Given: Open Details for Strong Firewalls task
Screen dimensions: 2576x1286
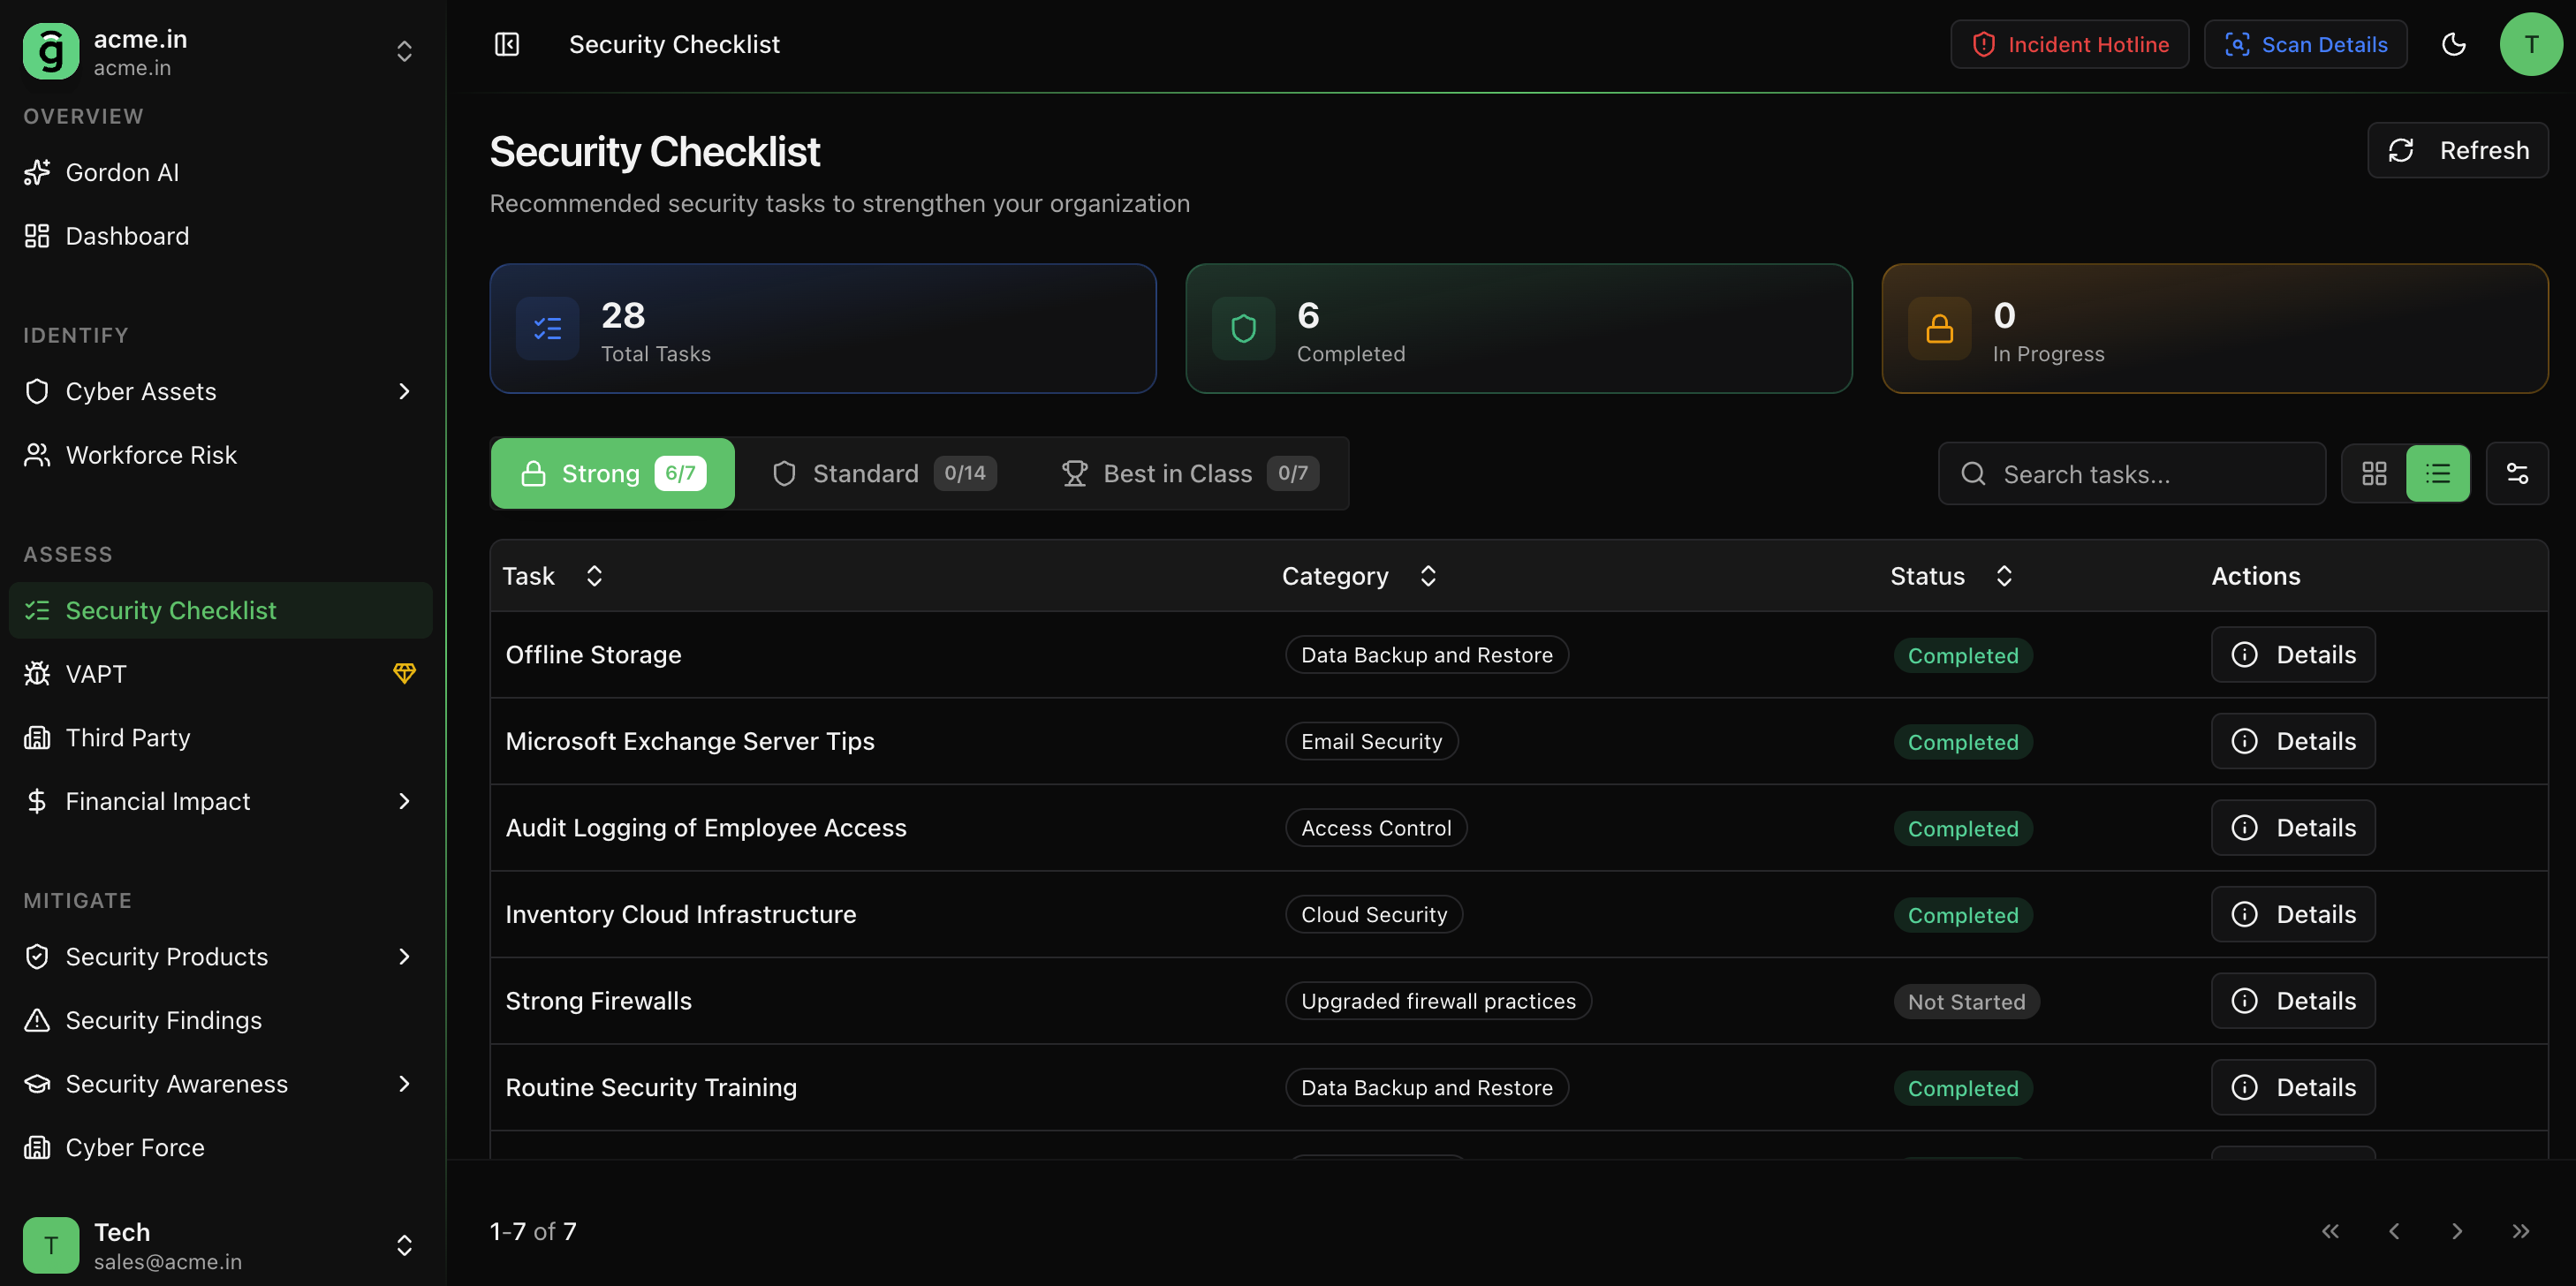Looking at the screenshot, I should coord(2292,1000).
